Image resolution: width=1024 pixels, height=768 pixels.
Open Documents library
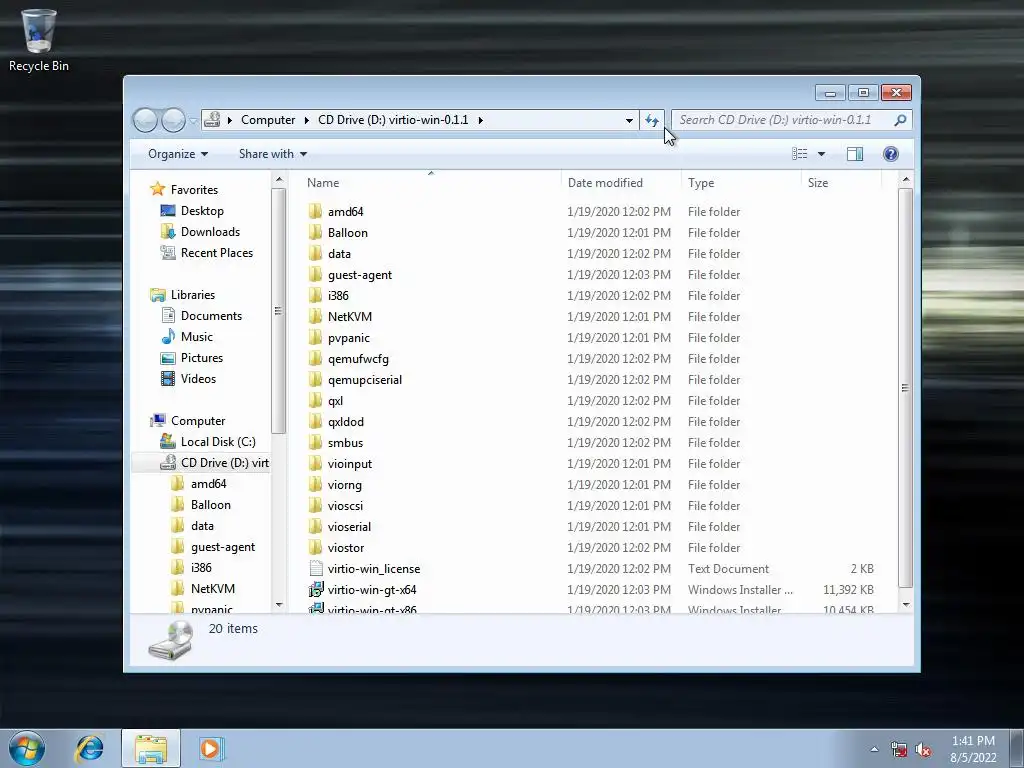click(x=211, y=315)
